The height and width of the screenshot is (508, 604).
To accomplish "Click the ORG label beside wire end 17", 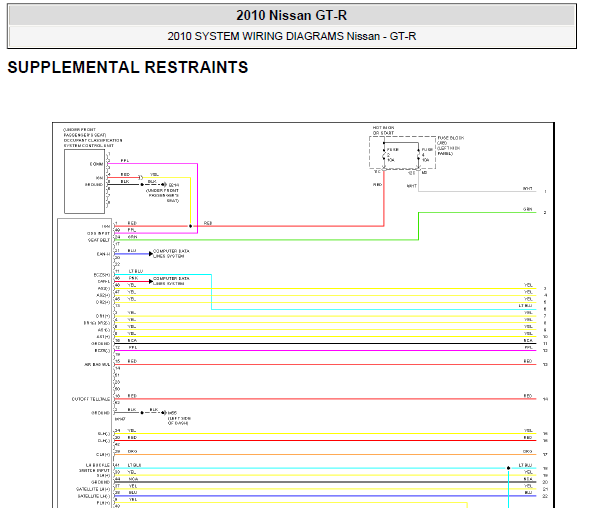I will pyautogui.click(x=527, y=451).
